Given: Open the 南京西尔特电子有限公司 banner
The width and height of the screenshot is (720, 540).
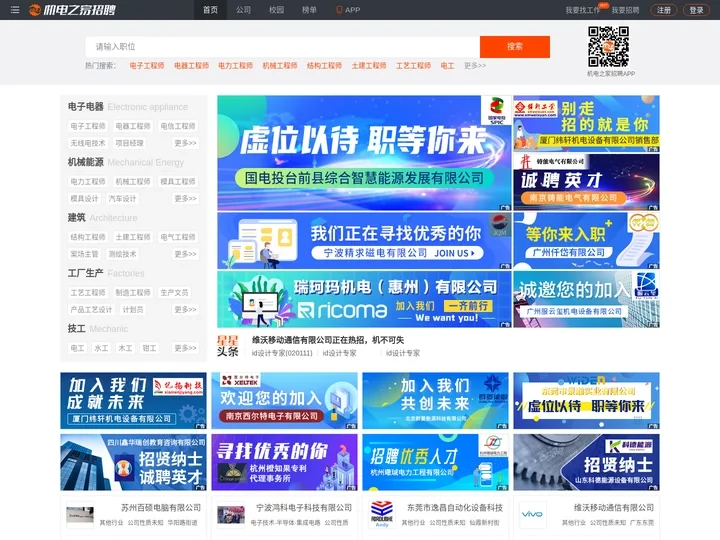Looking at the screenshot, I should 284,400.
